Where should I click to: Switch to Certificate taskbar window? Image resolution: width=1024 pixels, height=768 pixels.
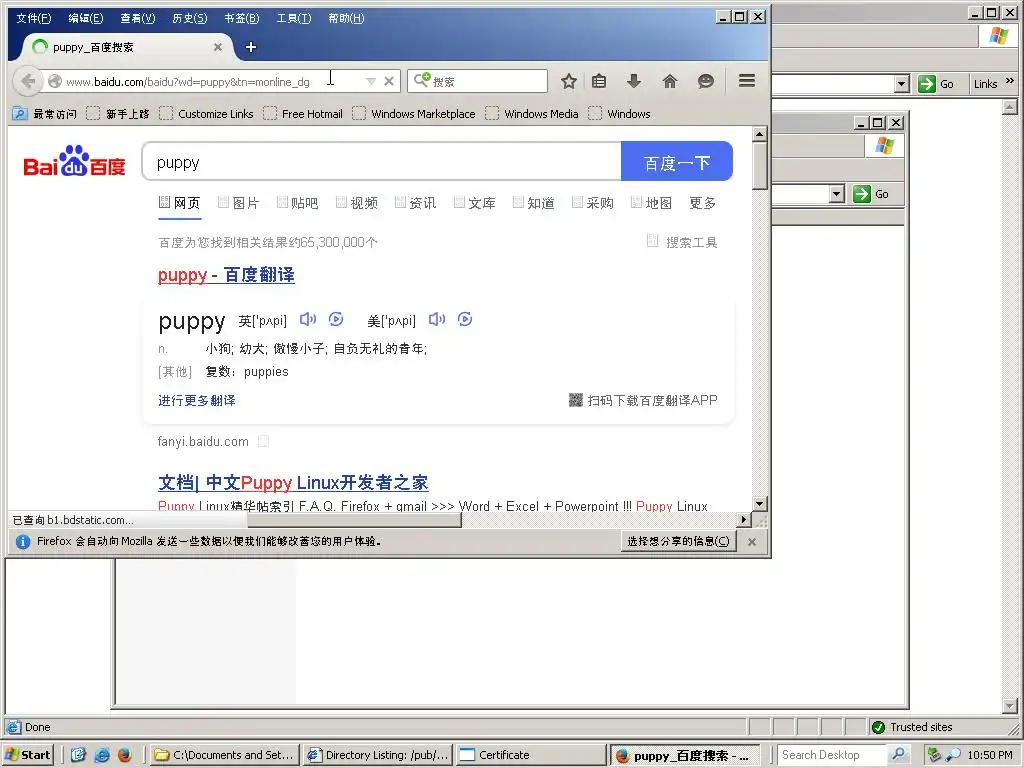pos(531,755)
